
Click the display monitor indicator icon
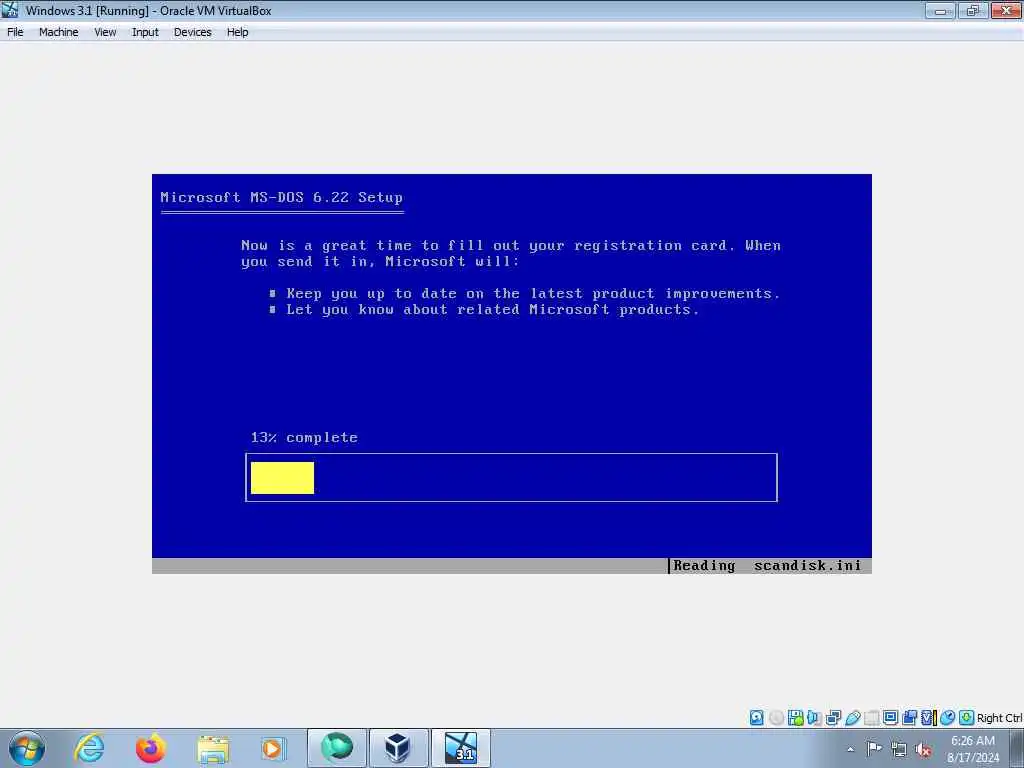[x=891, y=718]
